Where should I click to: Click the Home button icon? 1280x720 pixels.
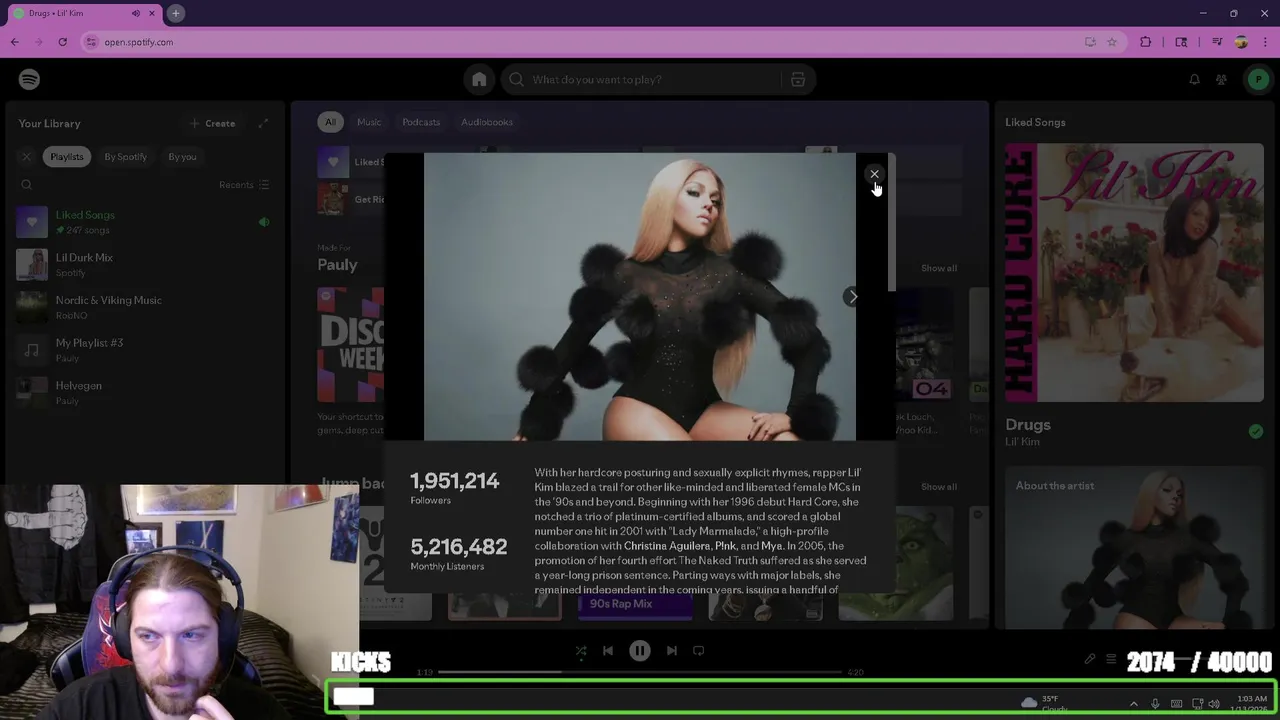[479, 79]
